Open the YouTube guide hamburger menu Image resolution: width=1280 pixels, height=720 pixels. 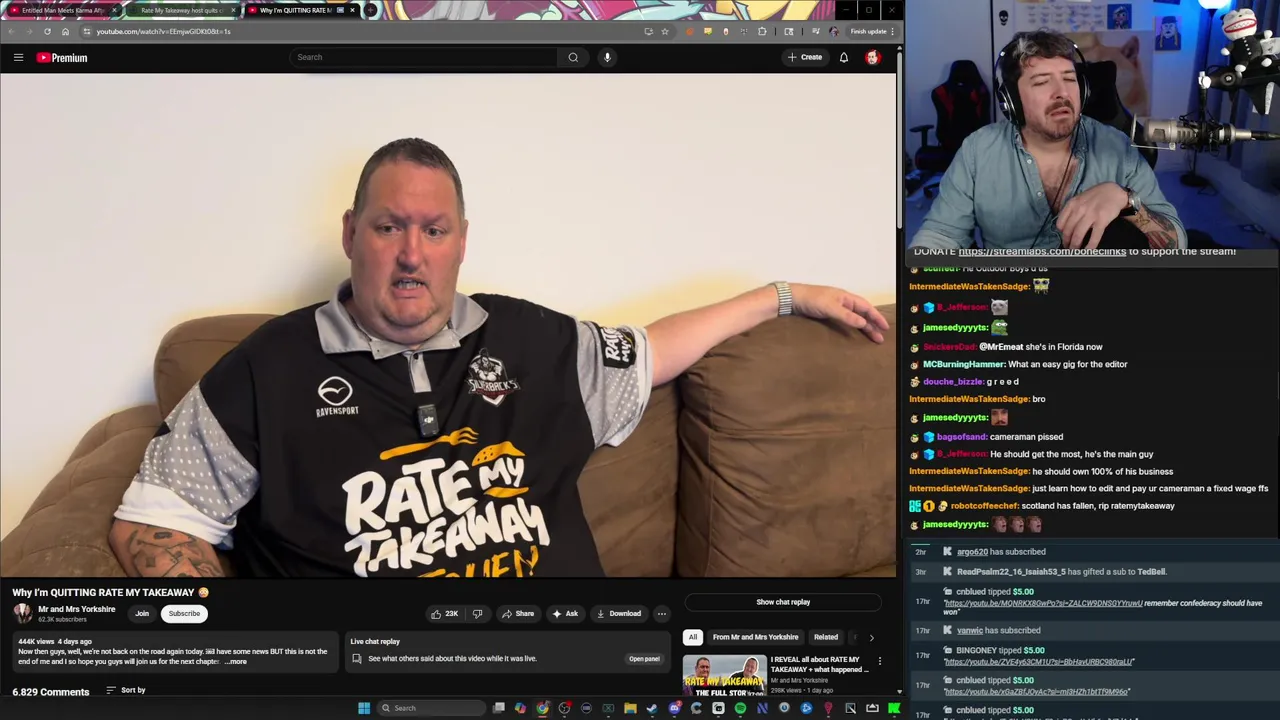pos(18,57)
